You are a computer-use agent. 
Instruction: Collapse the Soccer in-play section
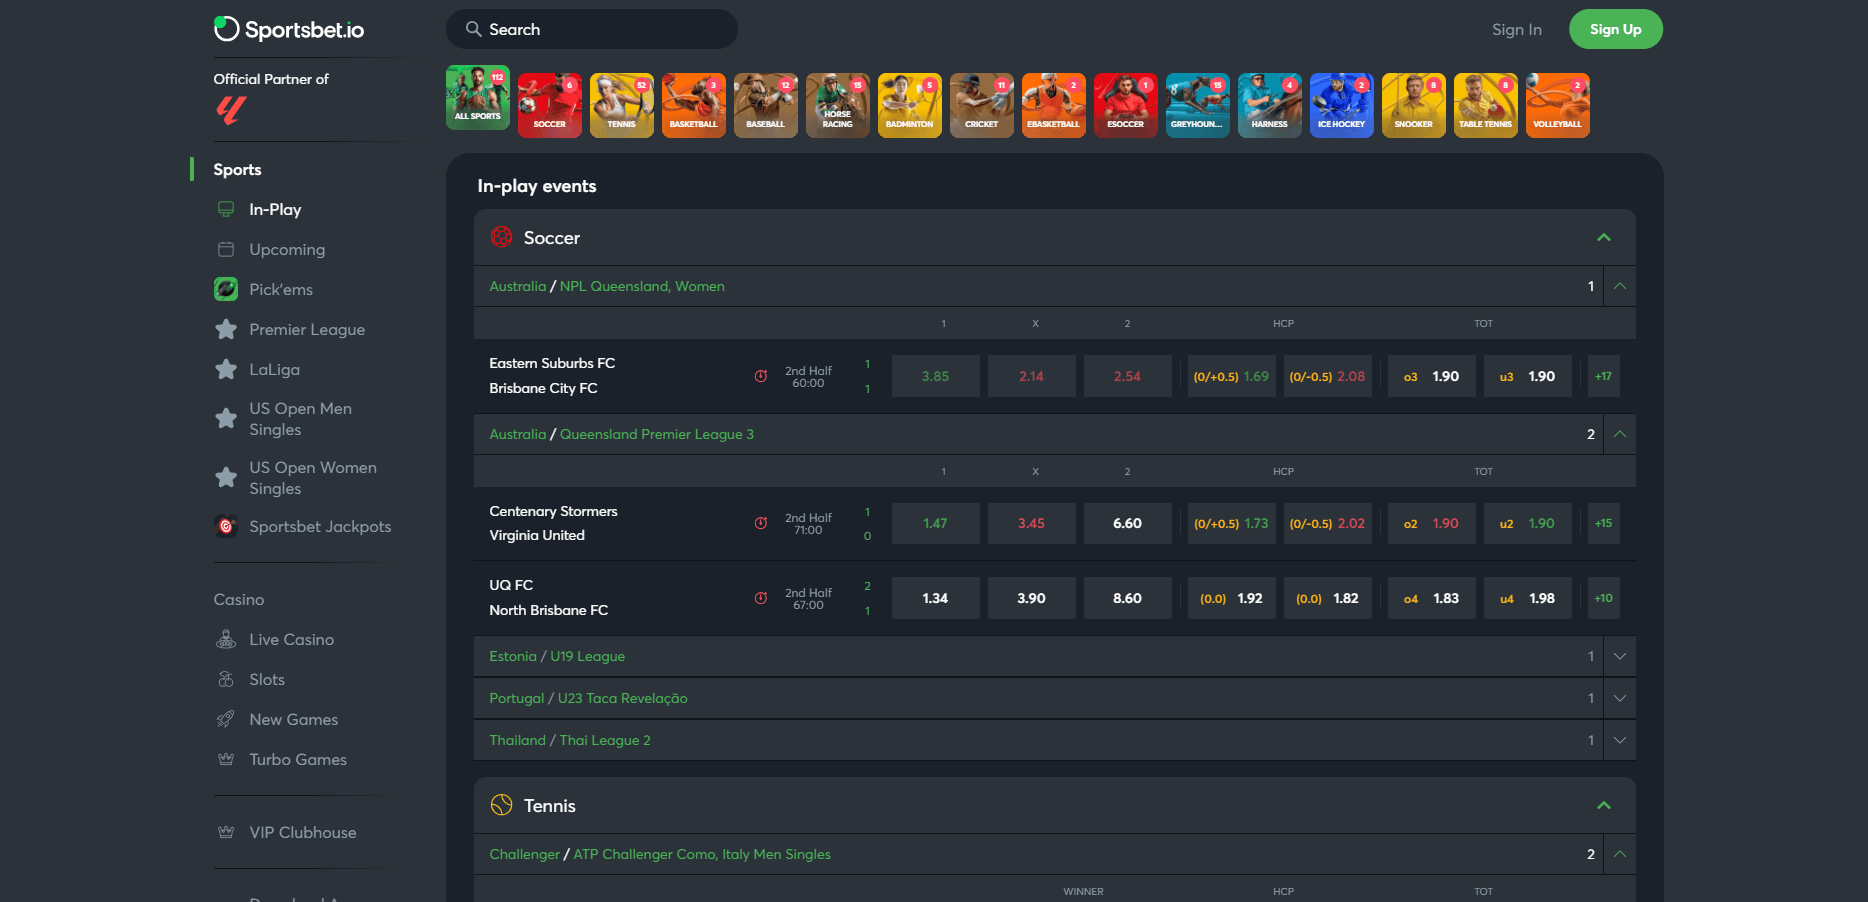[1603, 237]
